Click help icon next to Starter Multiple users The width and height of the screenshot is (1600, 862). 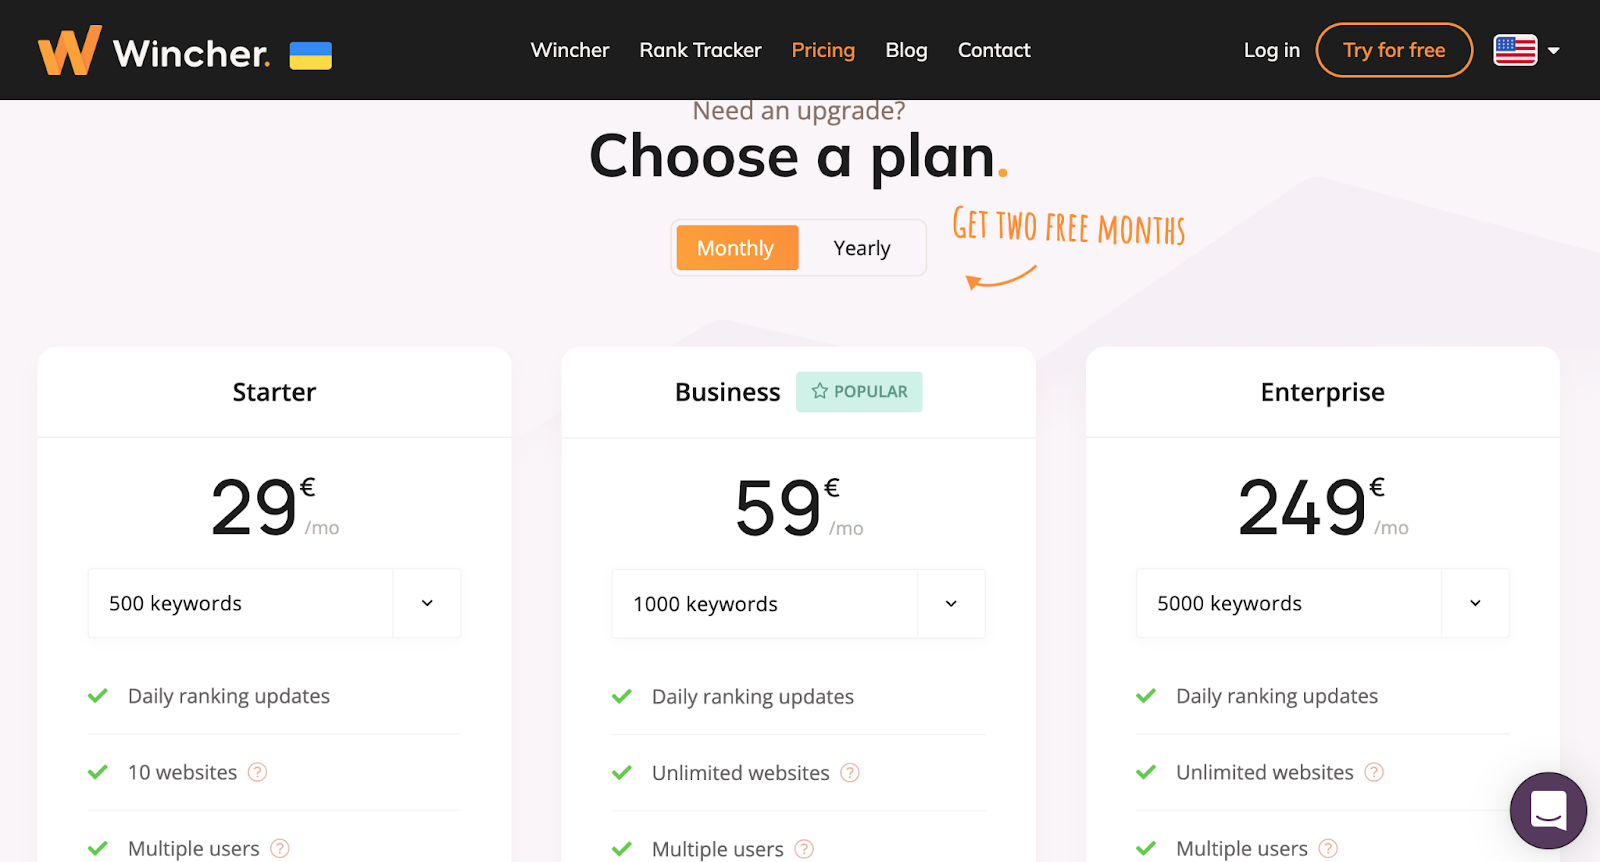[280, 848]
